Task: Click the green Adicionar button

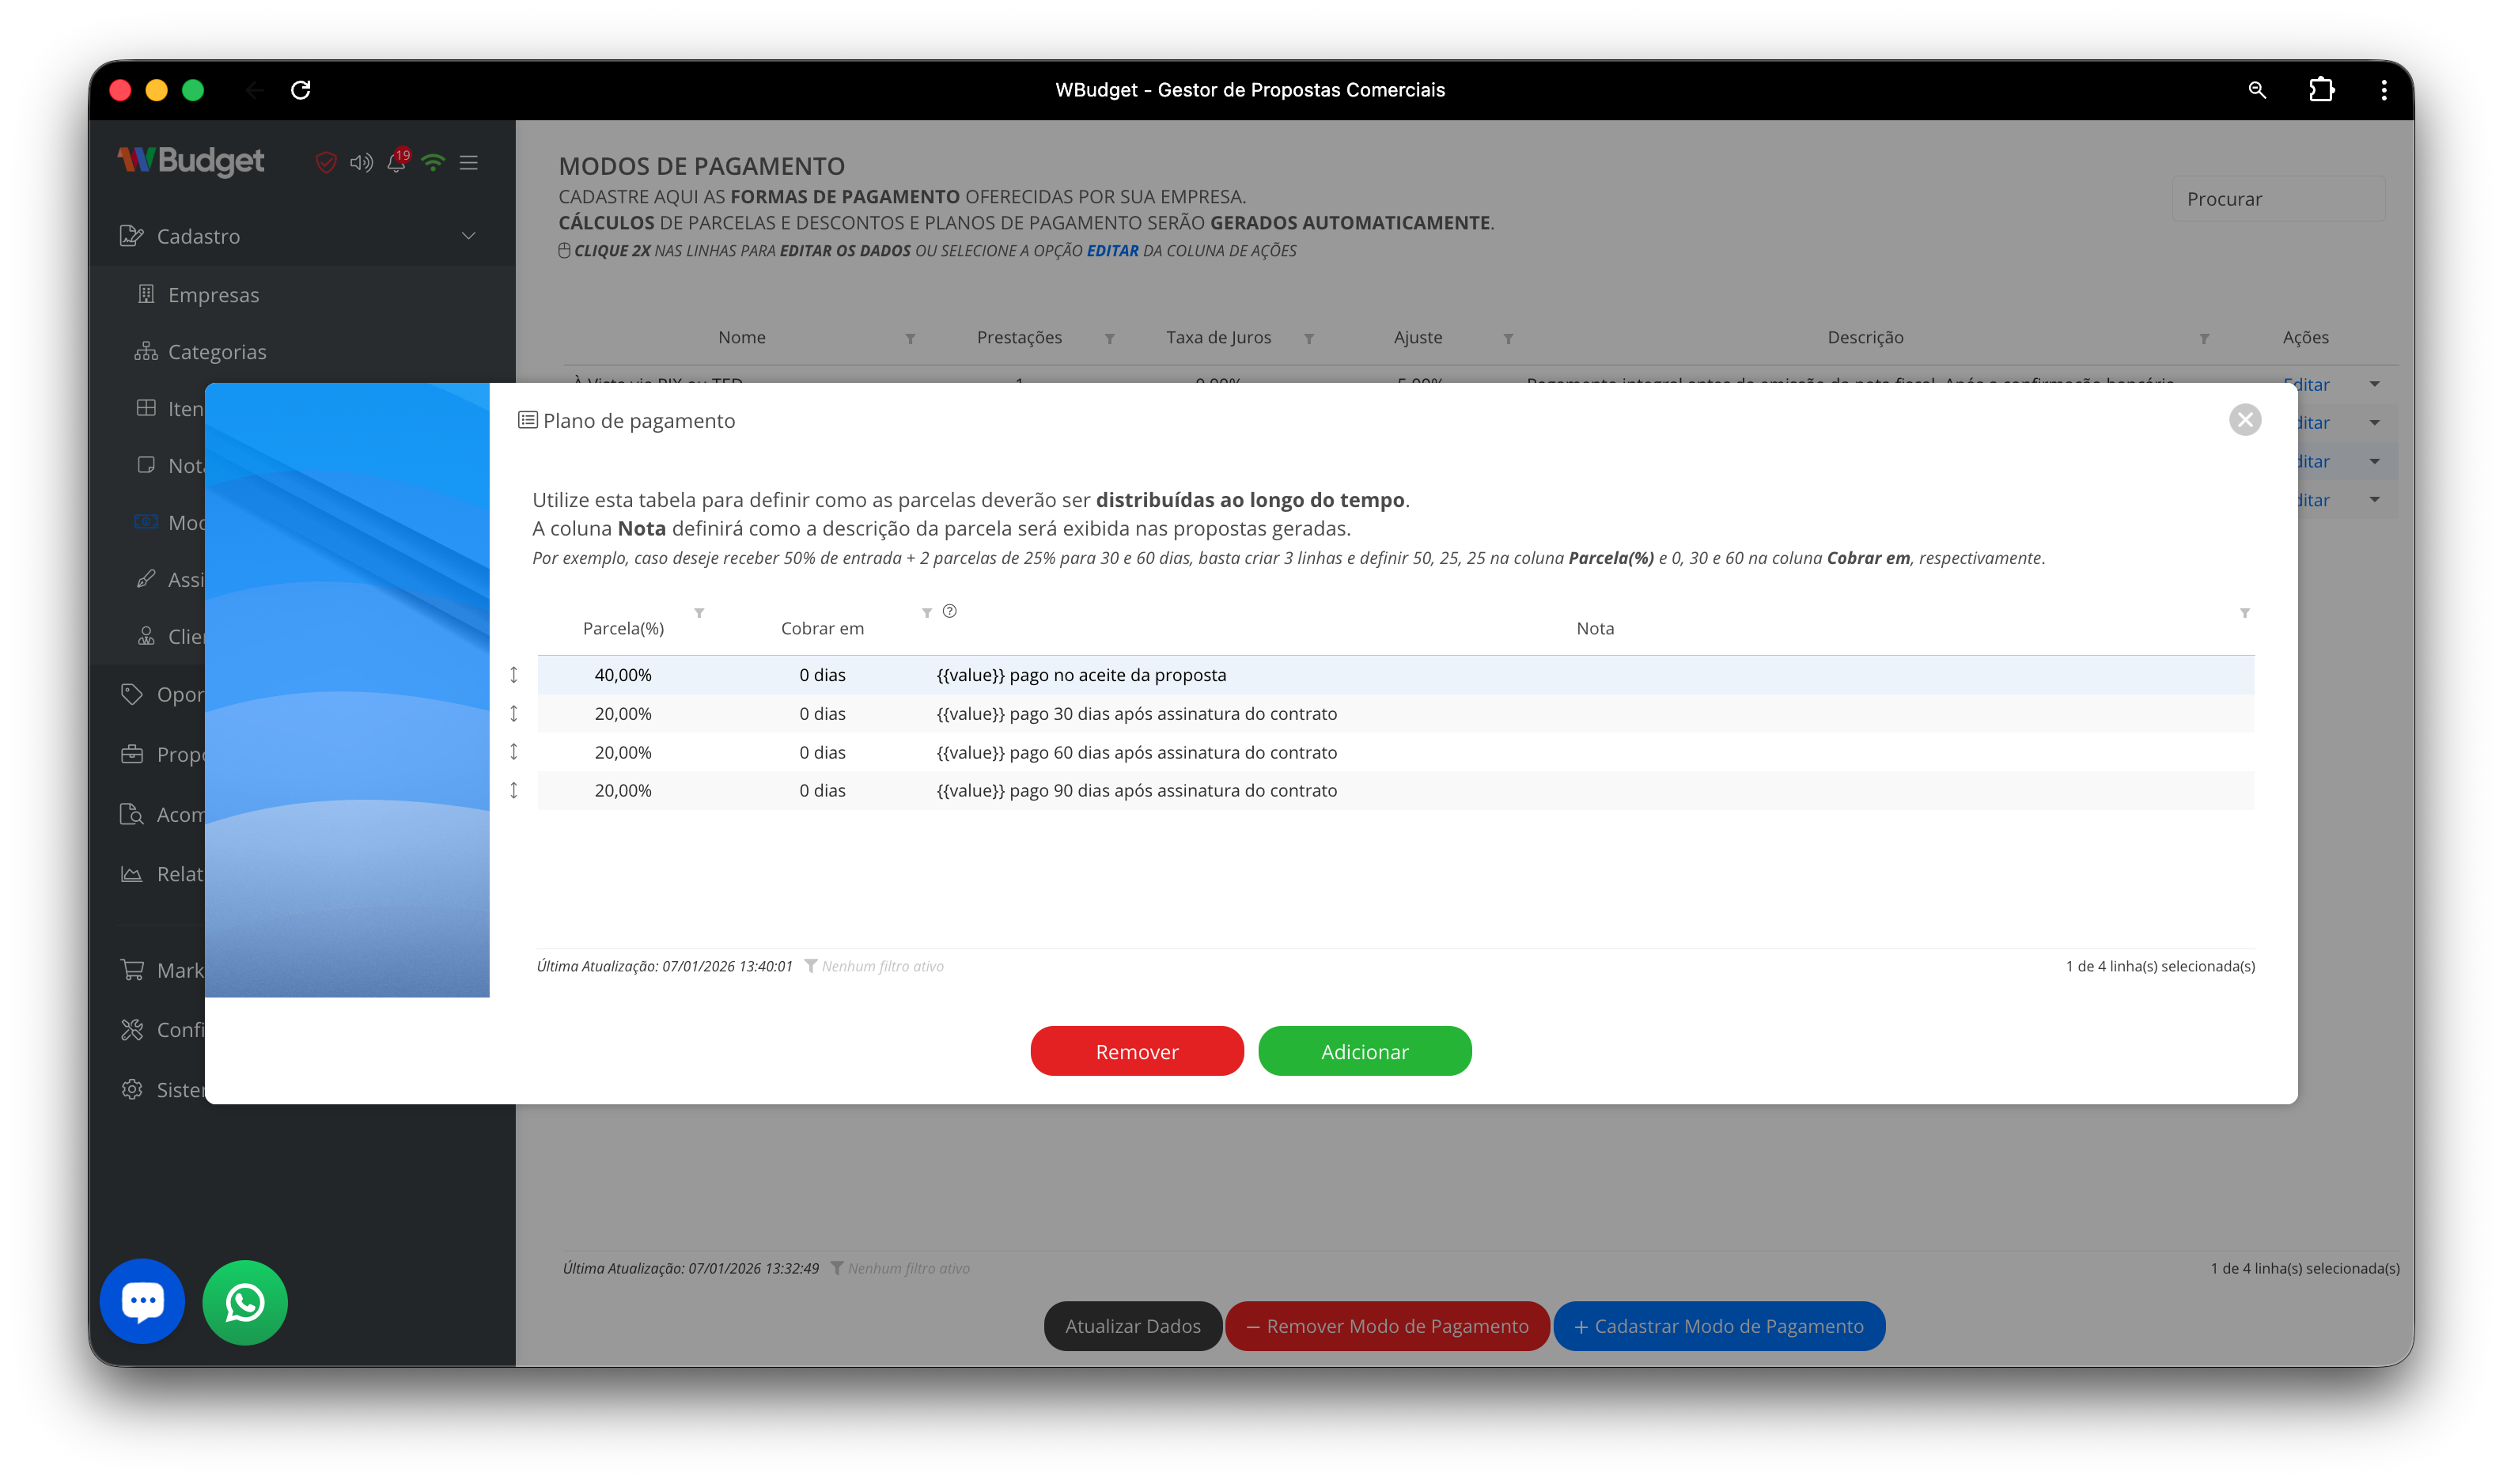Action: click(x=1364, y=1051)
